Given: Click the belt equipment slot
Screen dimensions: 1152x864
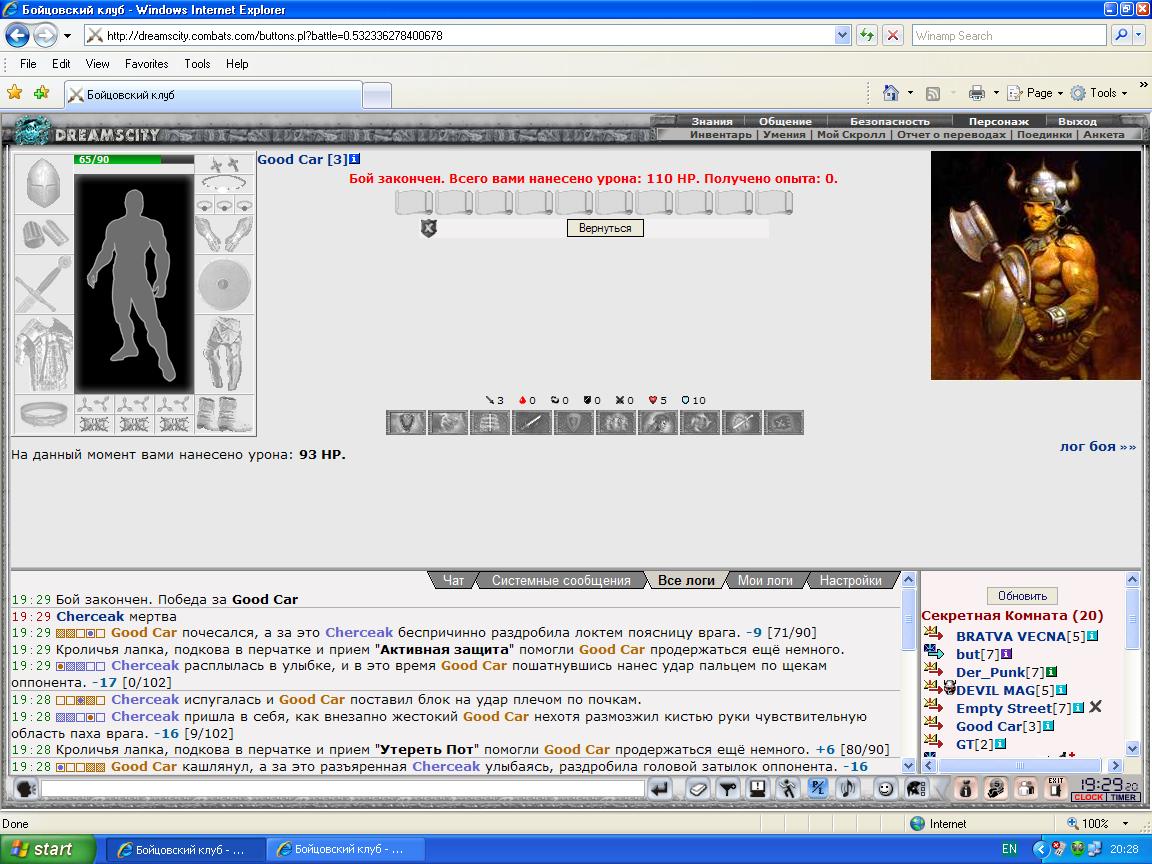Looking at the screenshot, I should point(43,414).
